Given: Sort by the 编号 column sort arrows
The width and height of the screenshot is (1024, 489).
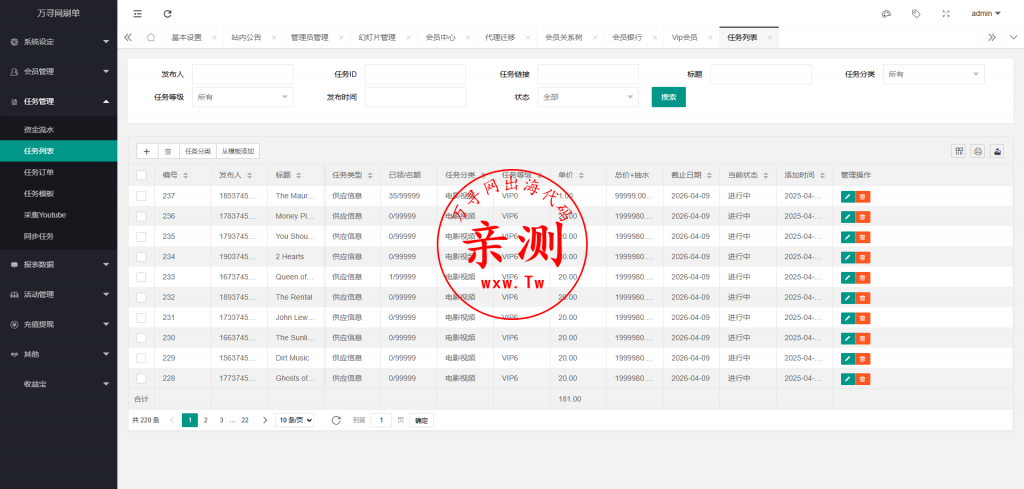Looking at the screenshot, I should (x=185, y=176).
